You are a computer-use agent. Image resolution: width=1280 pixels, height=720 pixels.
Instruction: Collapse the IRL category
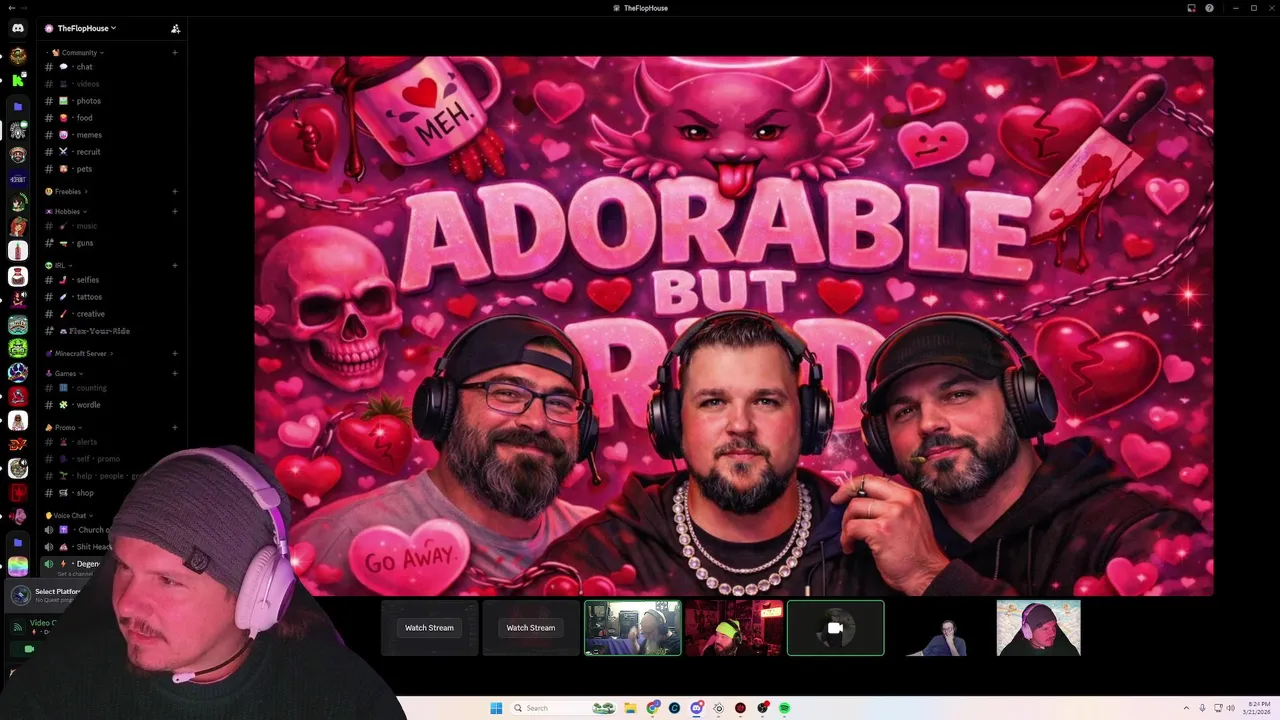click(x=58, y=265)
